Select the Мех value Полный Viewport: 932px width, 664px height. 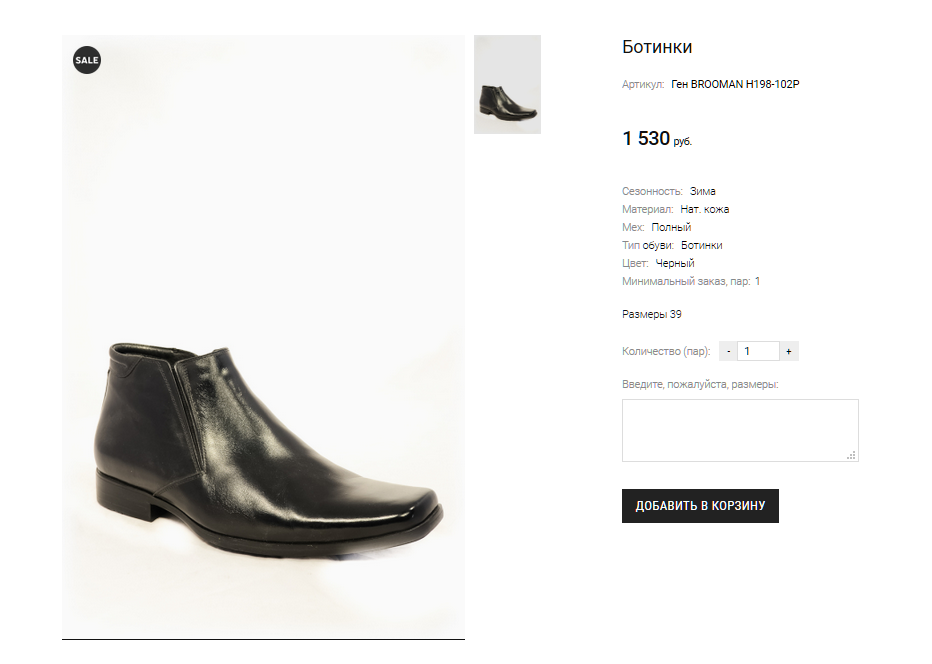(x=671, y=227)
